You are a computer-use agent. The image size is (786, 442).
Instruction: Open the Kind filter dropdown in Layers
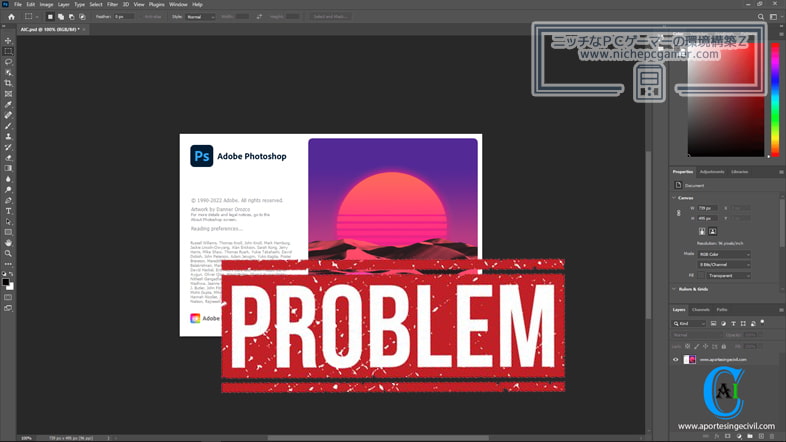689,324
